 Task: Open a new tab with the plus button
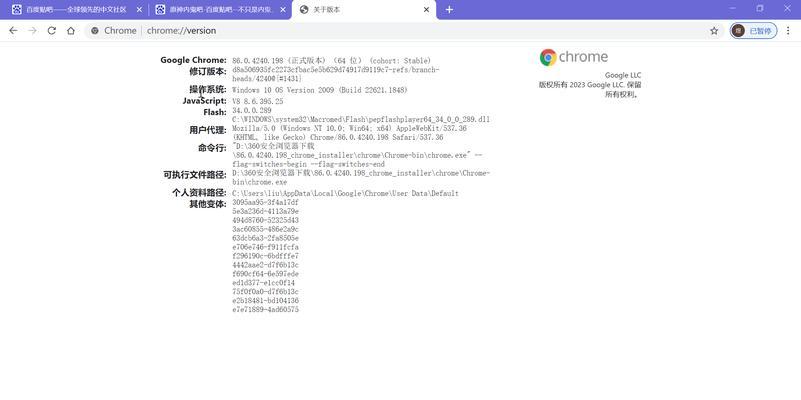coord(449,9)
